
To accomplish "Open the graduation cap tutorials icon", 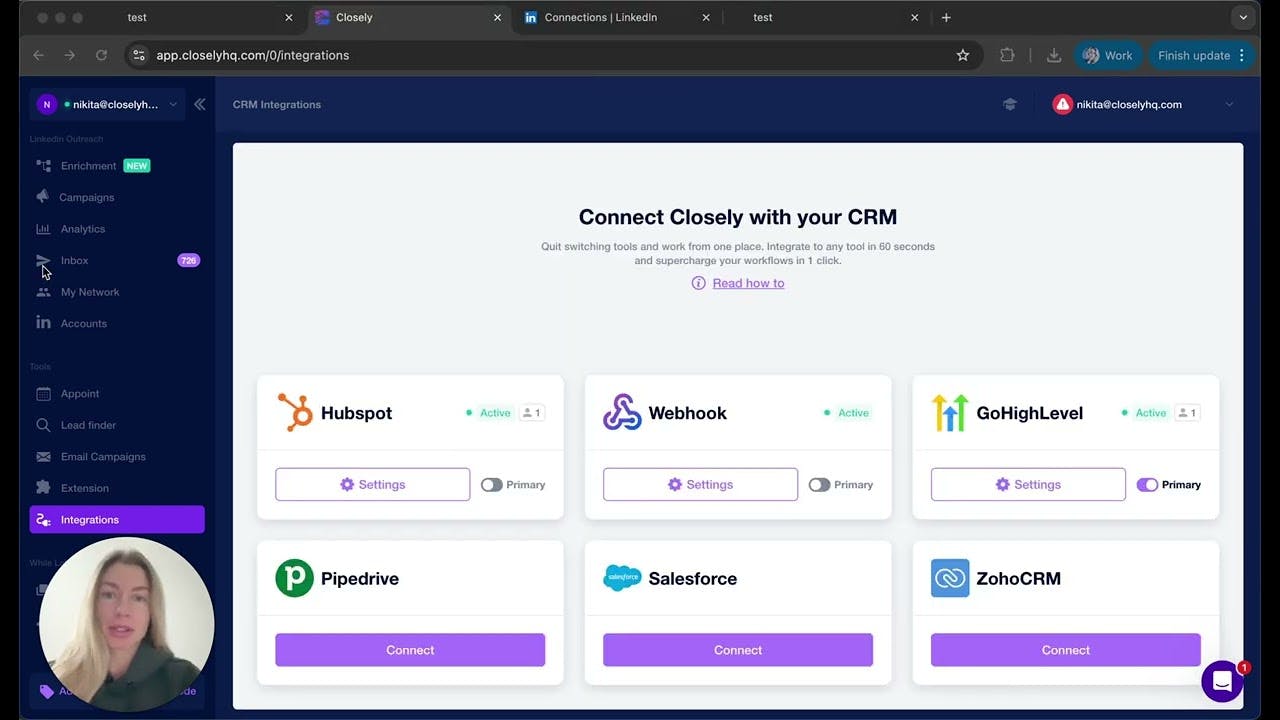I will pyautogui.click(x=1010, y=104).
